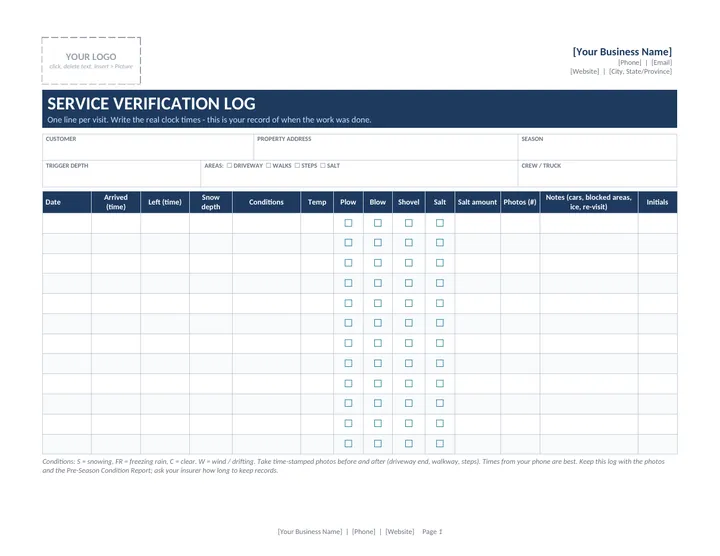Screen dimensions: 720x556
Task: Click the Initials column header
Action: (x=657, y=202)
